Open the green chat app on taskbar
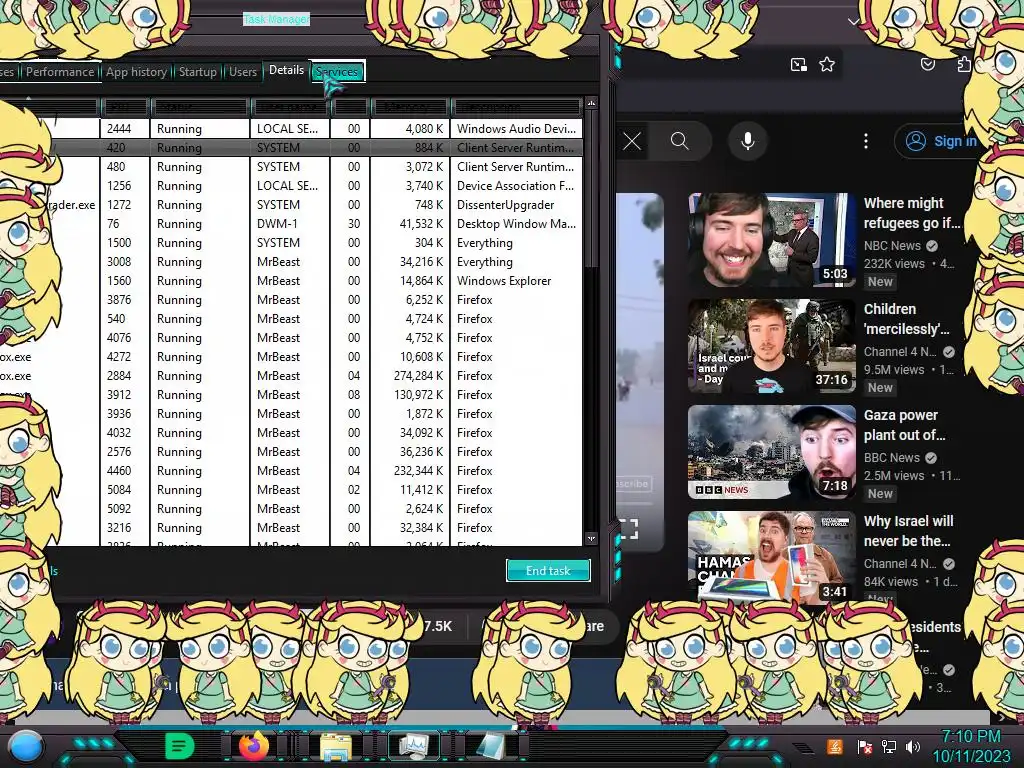This screenshot has height=768, width=1024. 180,746
